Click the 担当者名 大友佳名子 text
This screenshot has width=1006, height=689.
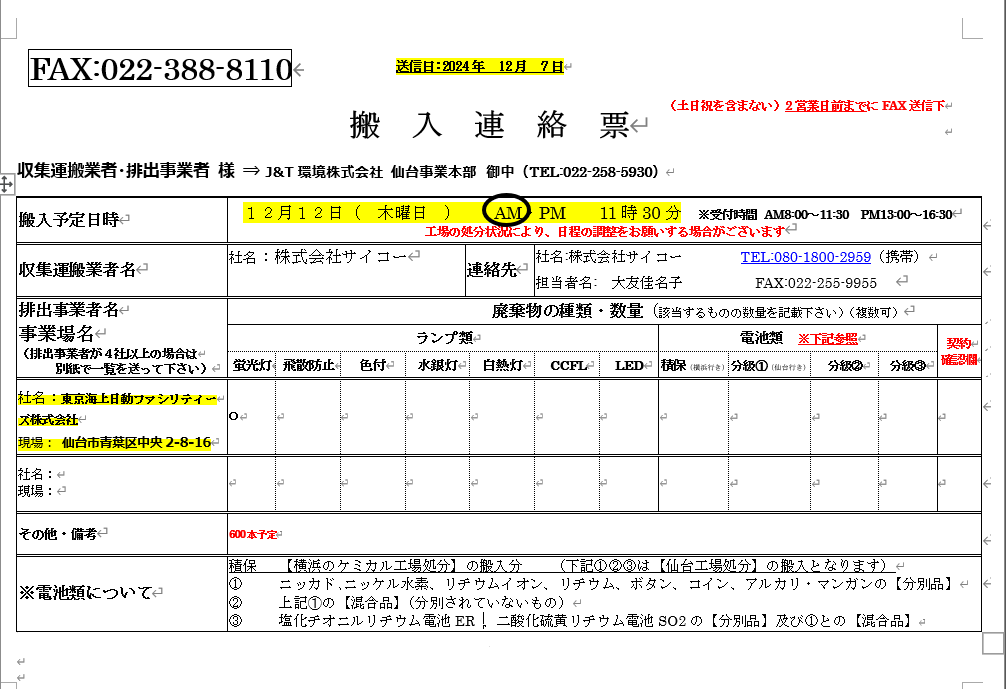(x=609, y=283)
